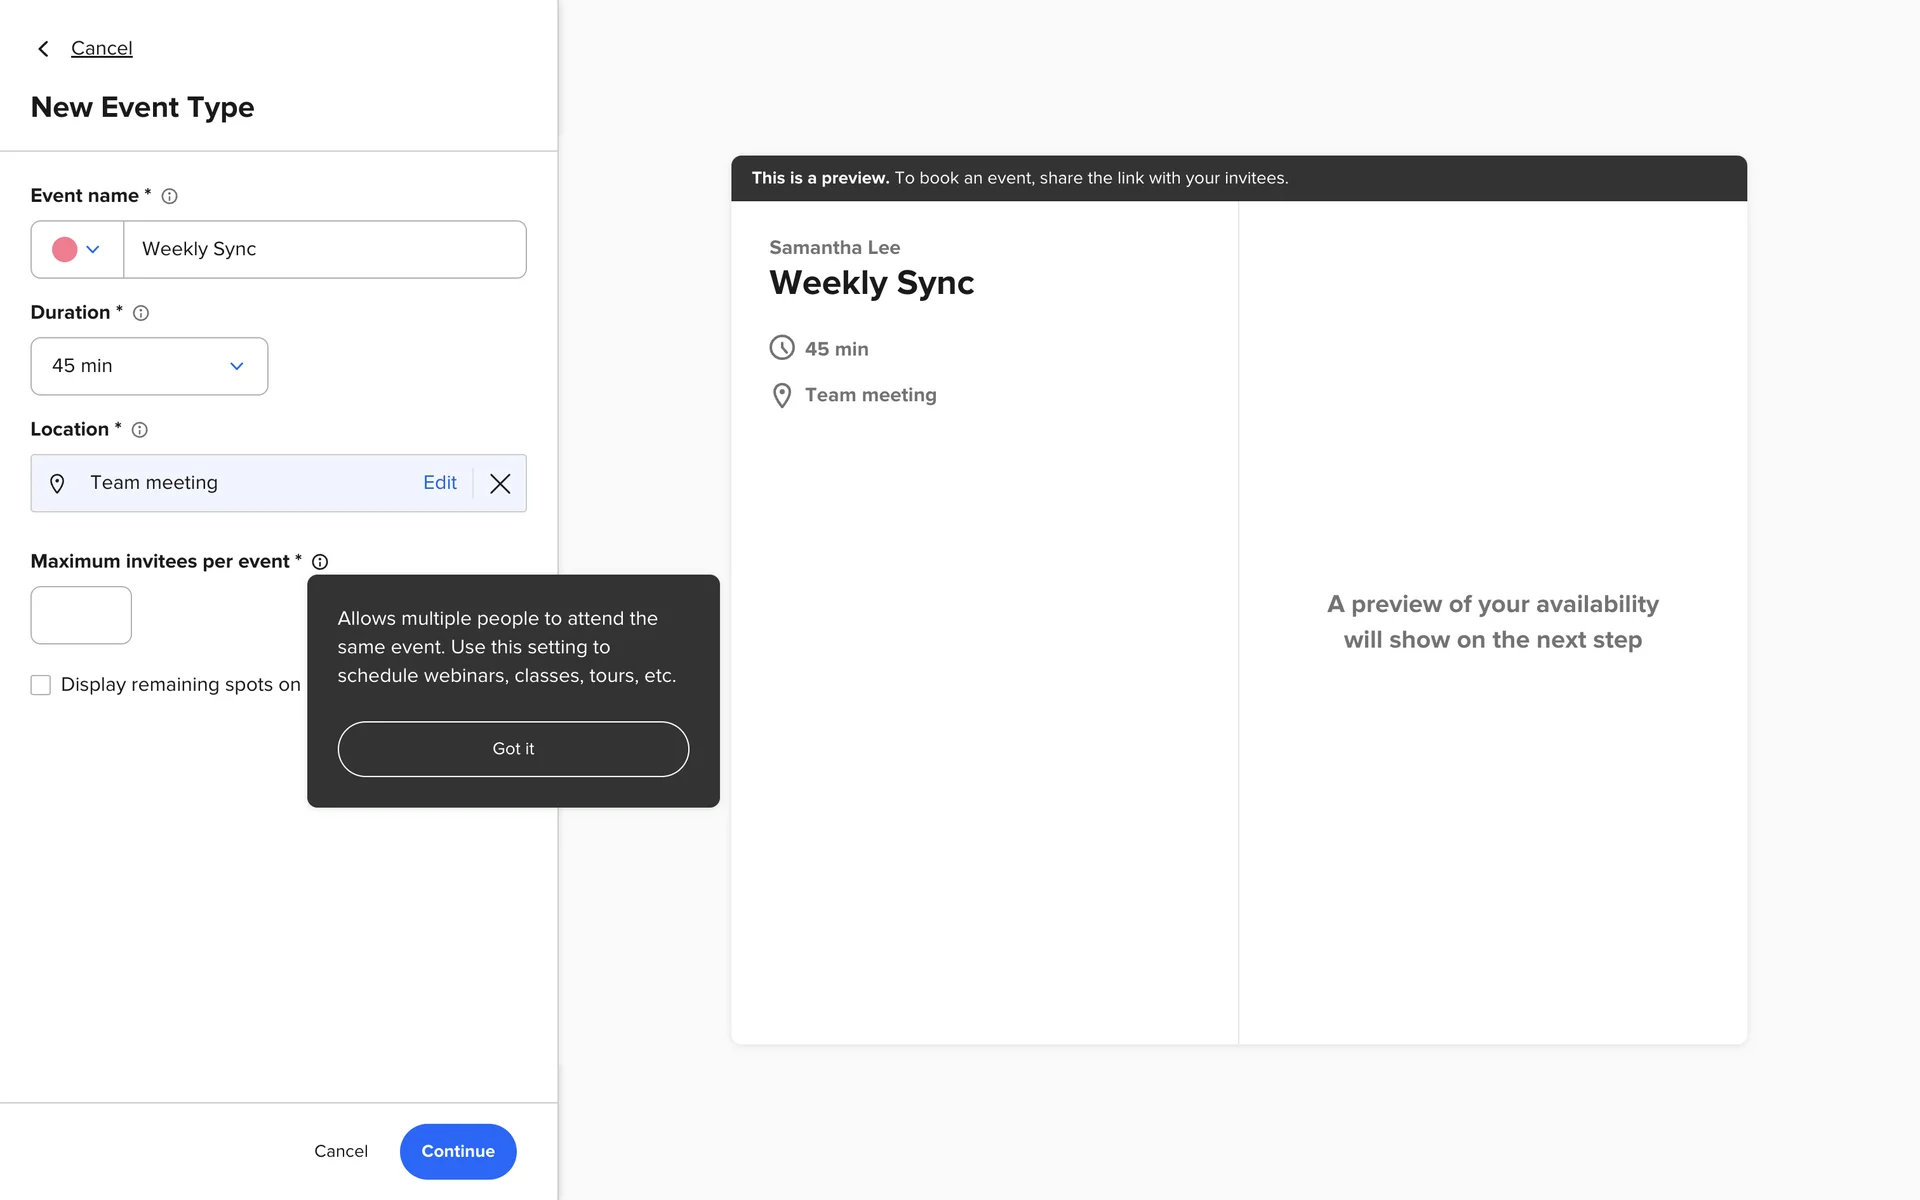Screen dimensions: 1920x1200
Task: Click the maximum invitees input box
Action: click(81, 615)
